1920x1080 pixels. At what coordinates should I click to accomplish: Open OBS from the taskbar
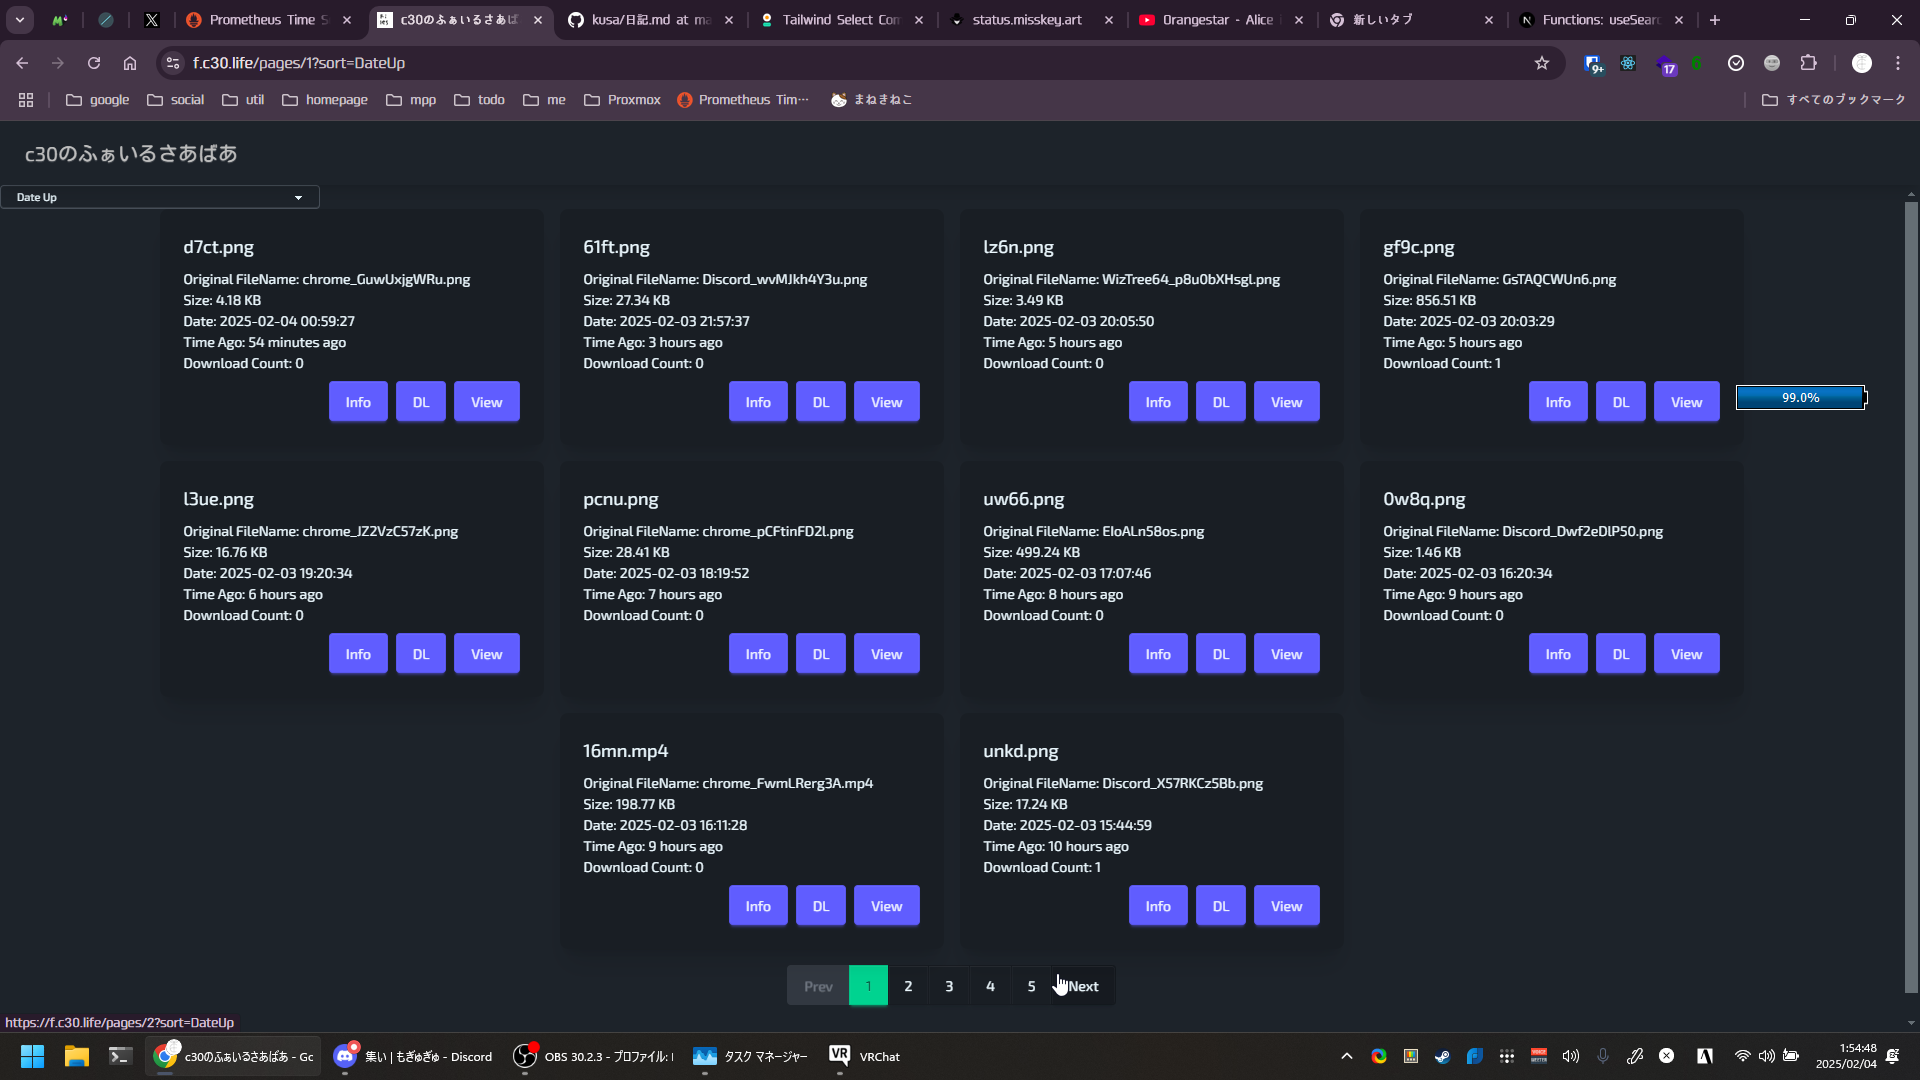click(x=594, y=1056)
